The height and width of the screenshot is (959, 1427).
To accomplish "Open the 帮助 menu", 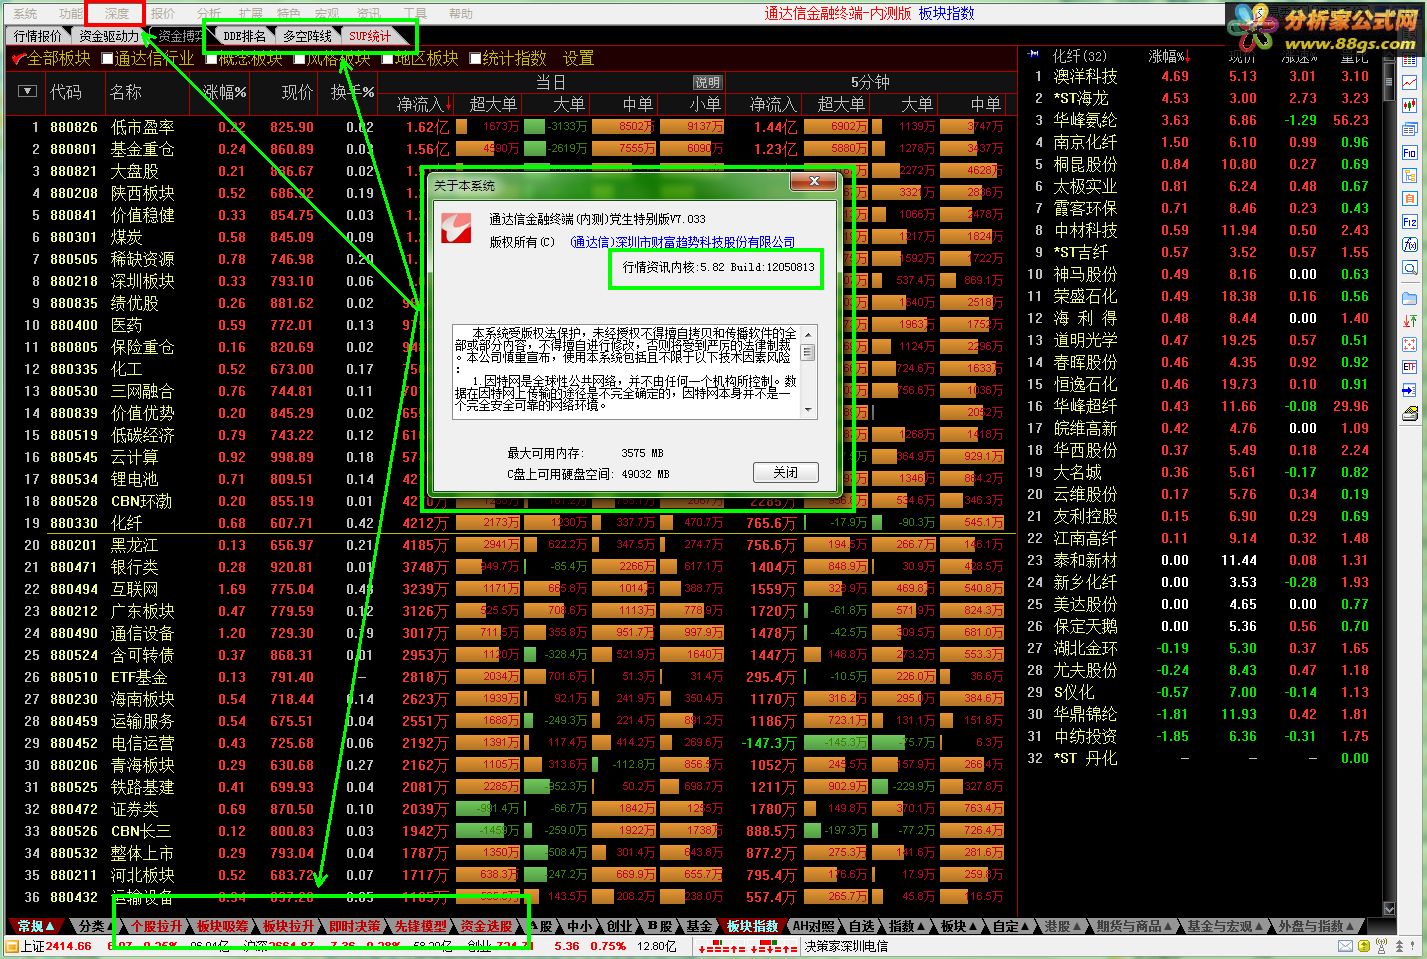I will tap(460, 14).
